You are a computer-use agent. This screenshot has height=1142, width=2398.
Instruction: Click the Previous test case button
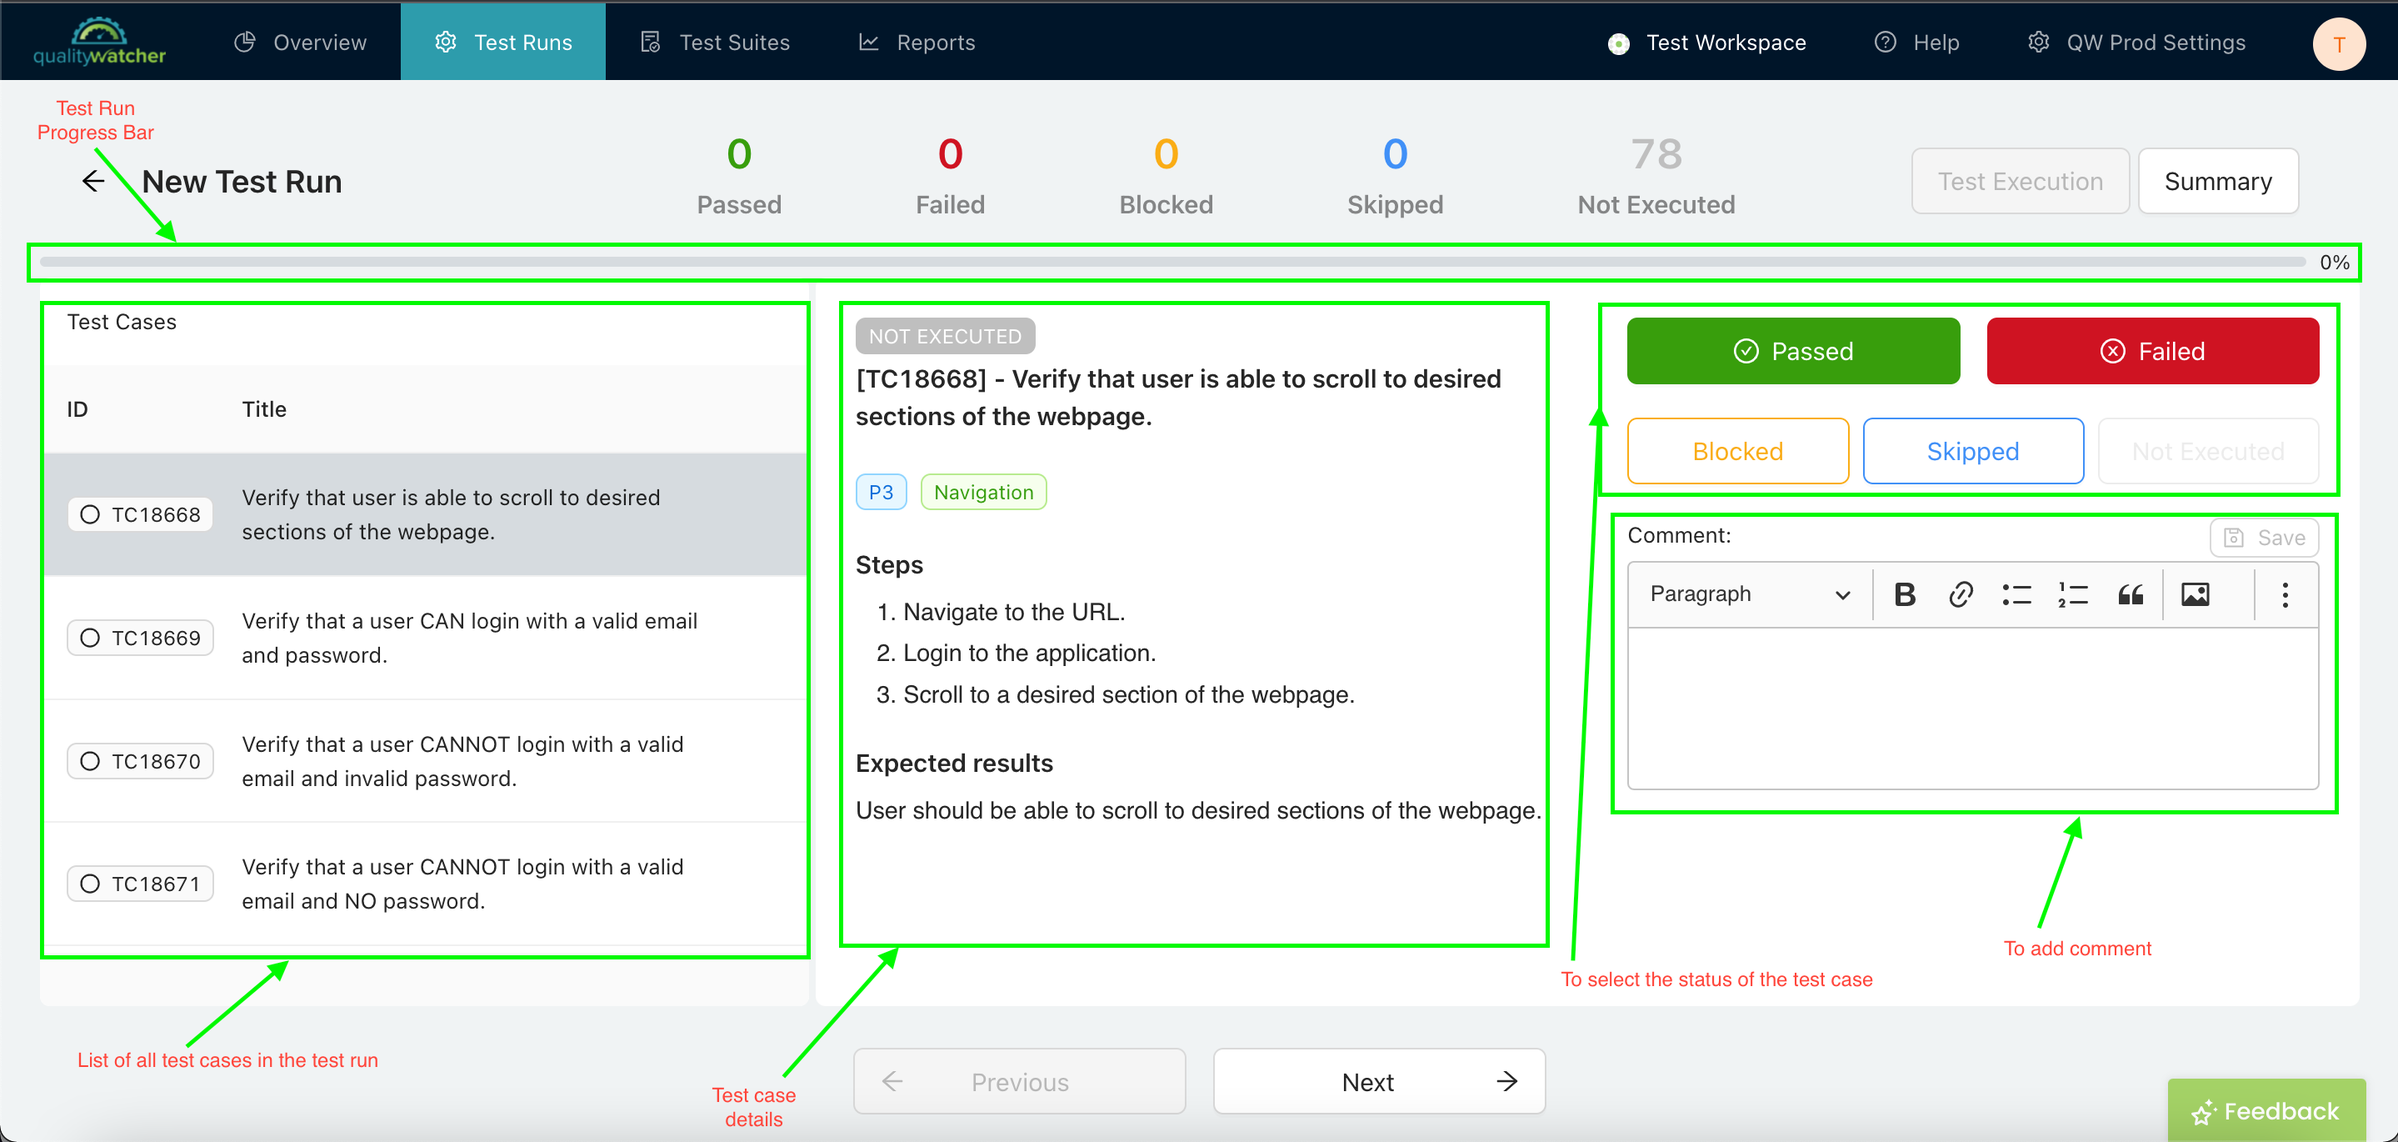[x=1019, y=1081]
